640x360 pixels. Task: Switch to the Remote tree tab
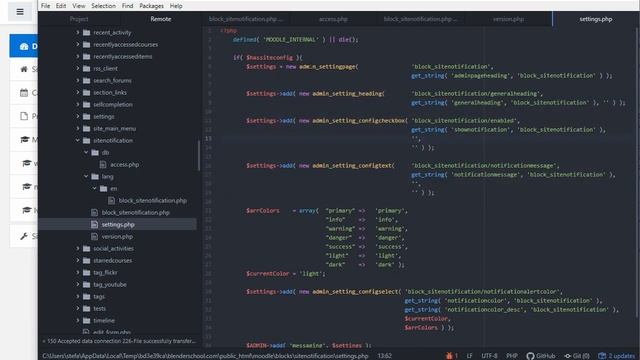point(161,19)
